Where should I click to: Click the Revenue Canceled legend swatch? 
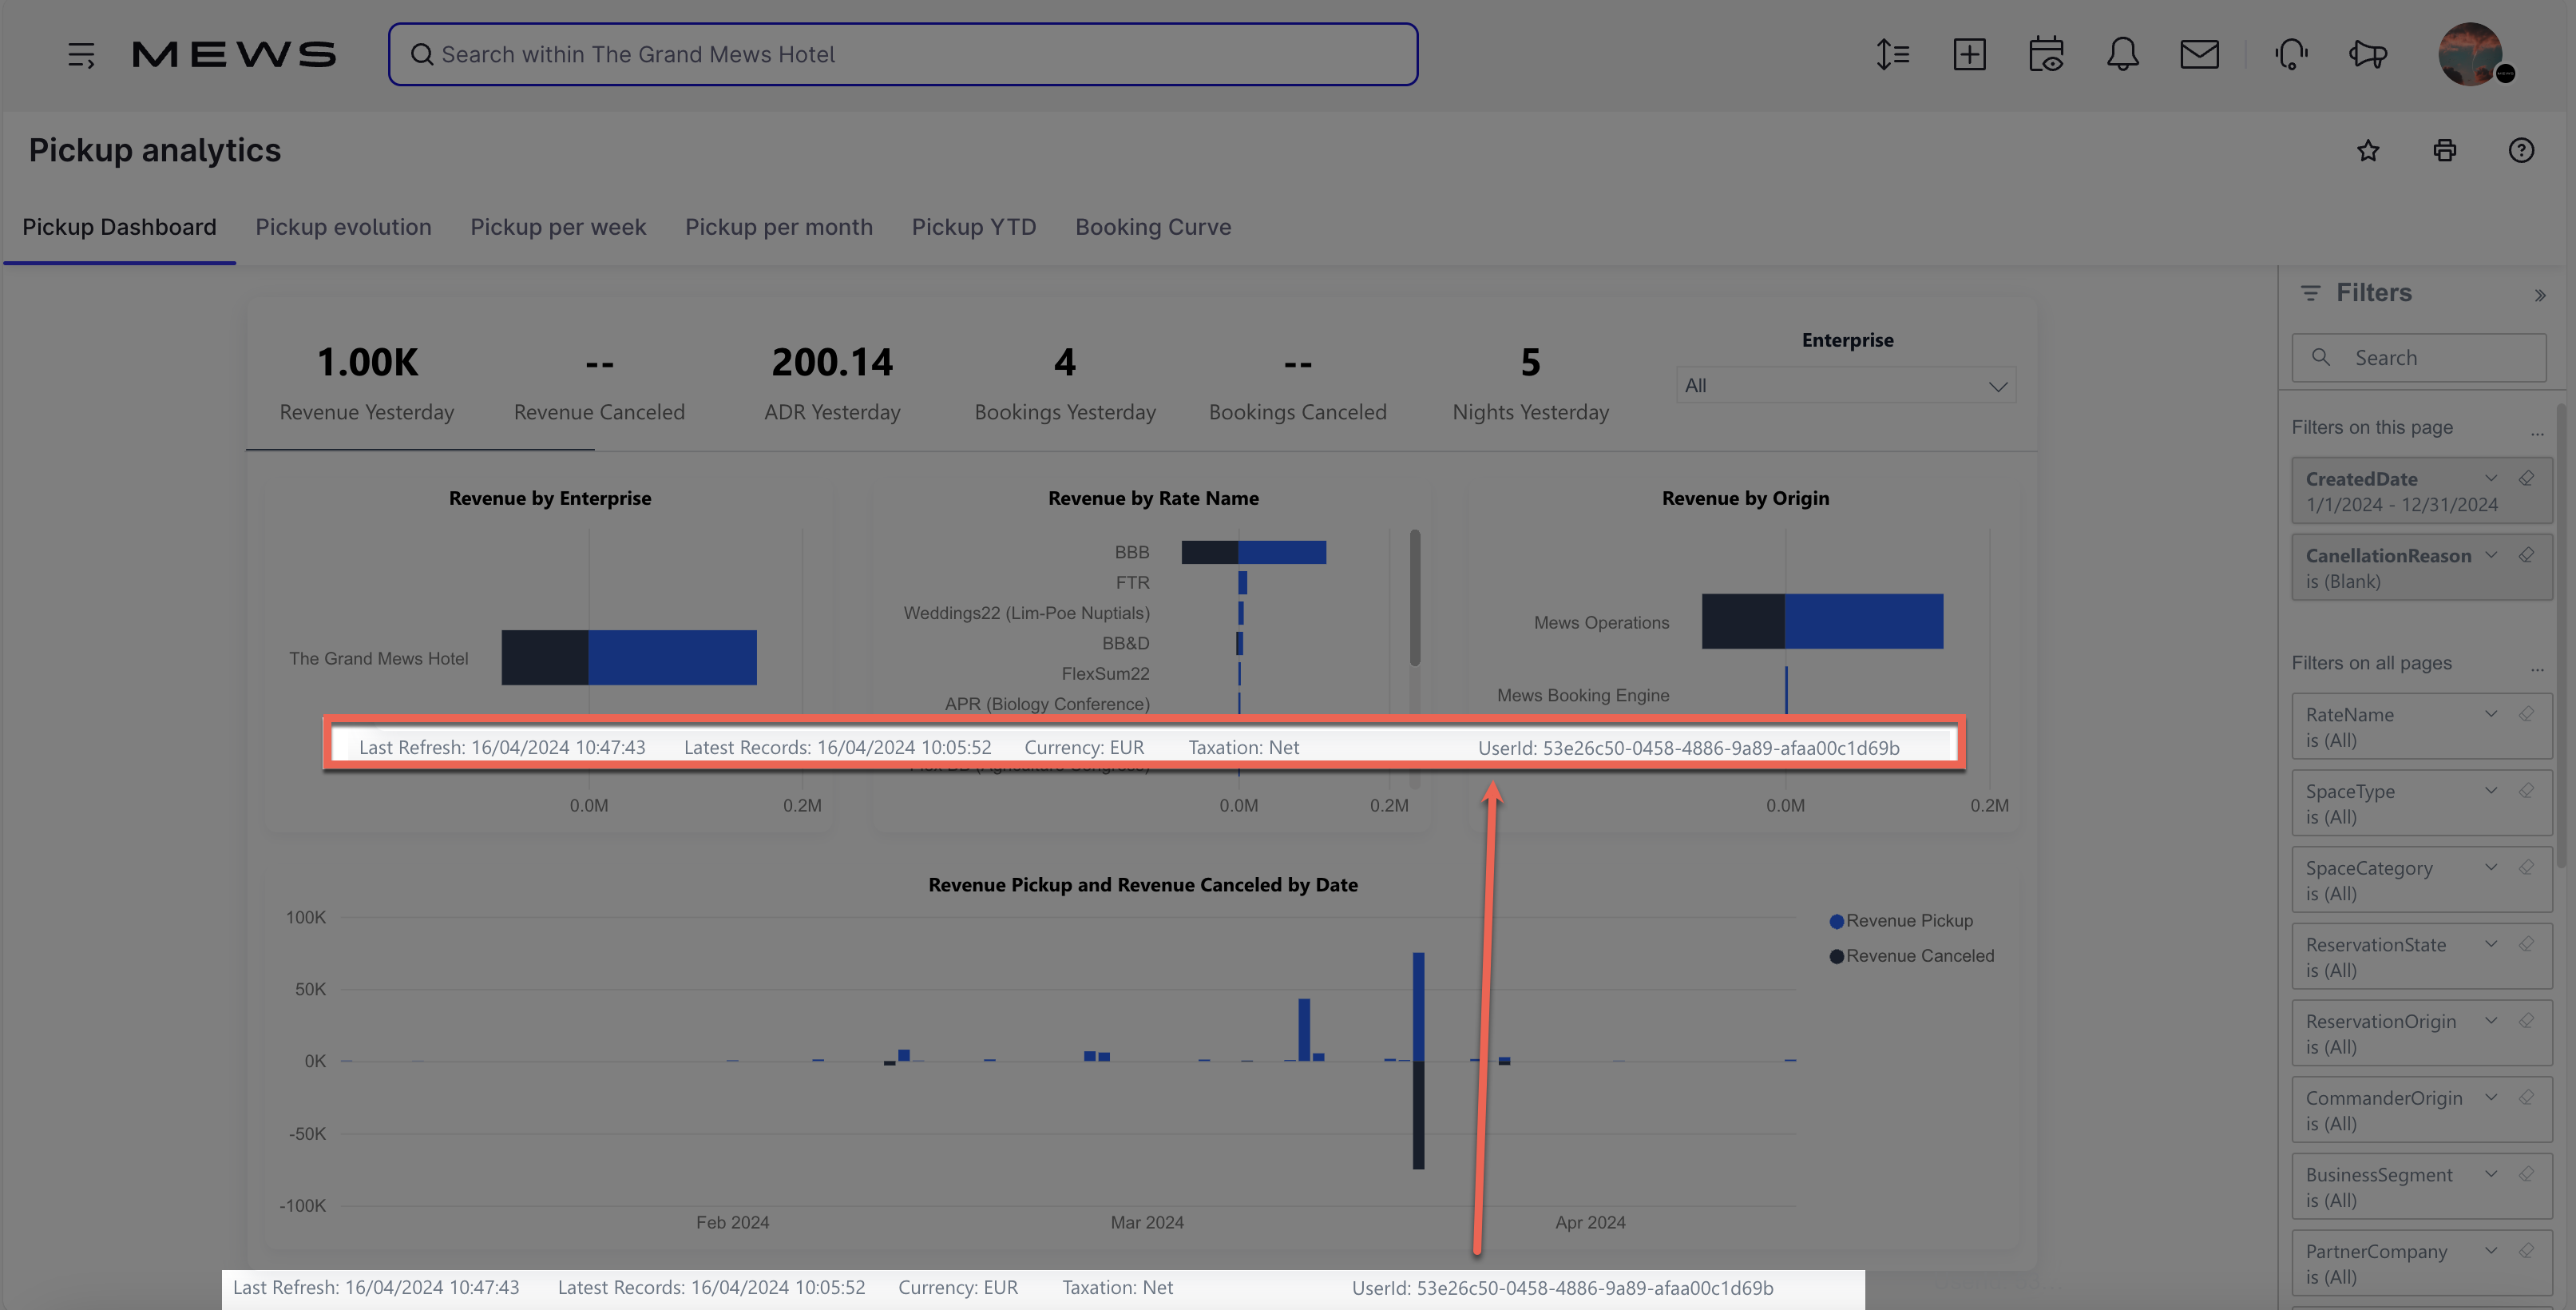[x=1836, y=957]
